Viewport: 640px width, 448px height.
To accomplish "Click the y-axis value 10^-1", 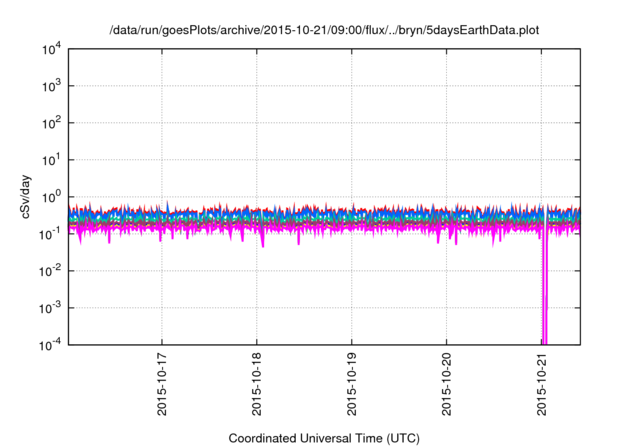I will pyautogui.click(x=50, y=234).
